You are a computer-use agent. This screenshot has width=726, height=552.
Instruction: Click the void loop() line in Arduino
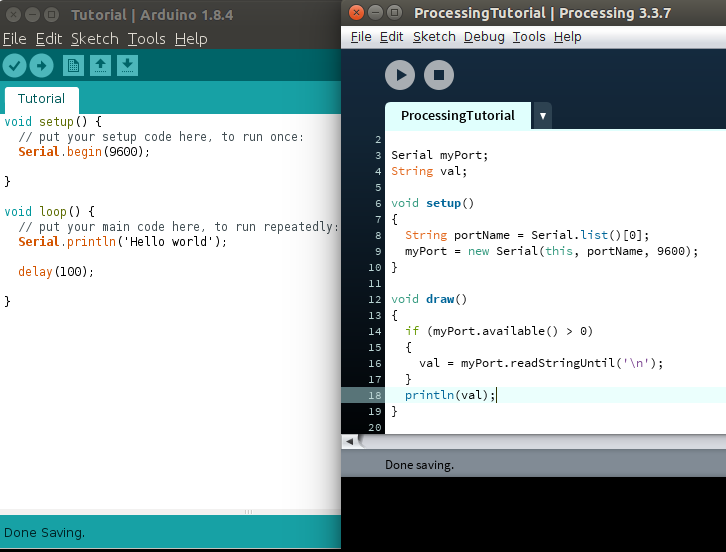pos(50,212)
